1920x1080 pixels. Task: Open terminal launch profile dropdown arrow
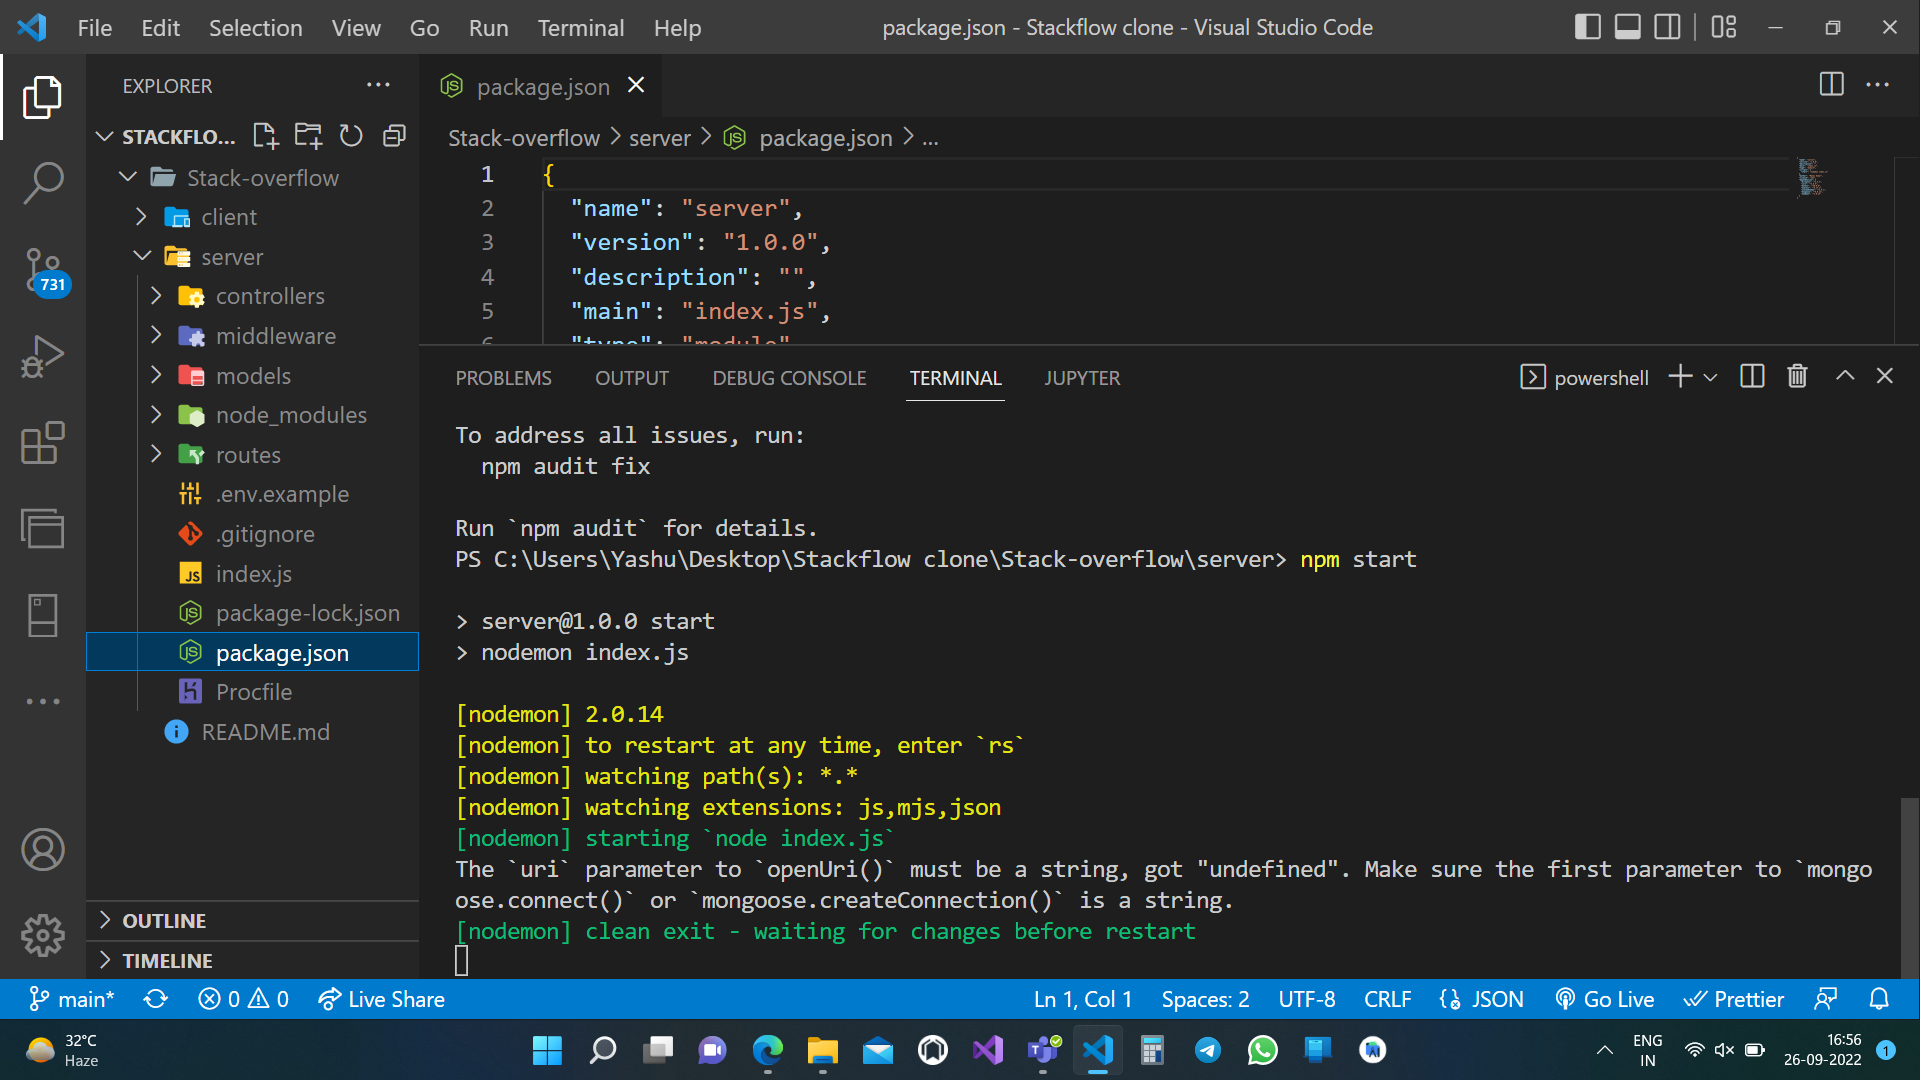[x=1710, y=377]
